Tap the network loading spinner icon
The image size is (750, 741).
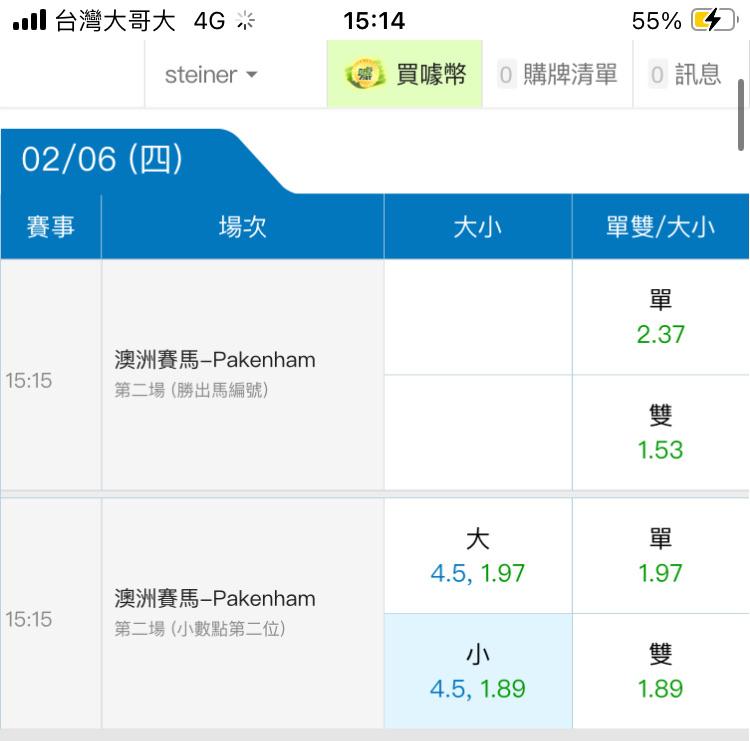click(x=246, y=21)
